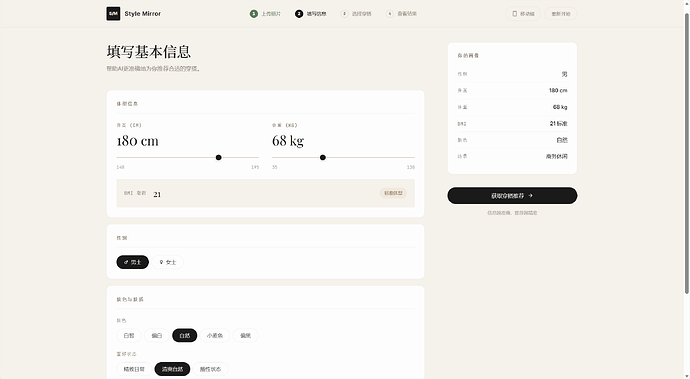Click summary value 21 标准 in side panel
This screenshot has height=379, width=690.
(558, 123)
